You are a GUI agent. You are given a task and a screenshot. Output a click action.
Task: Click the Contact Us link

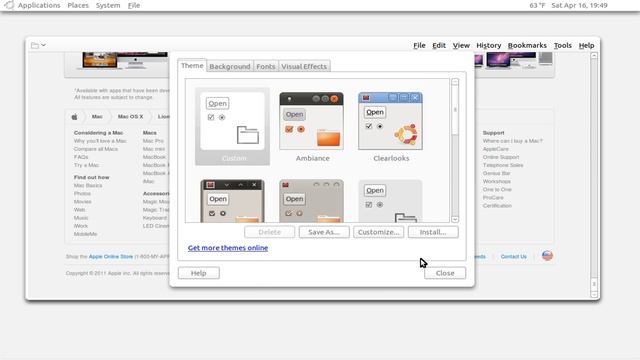point(513,257)
